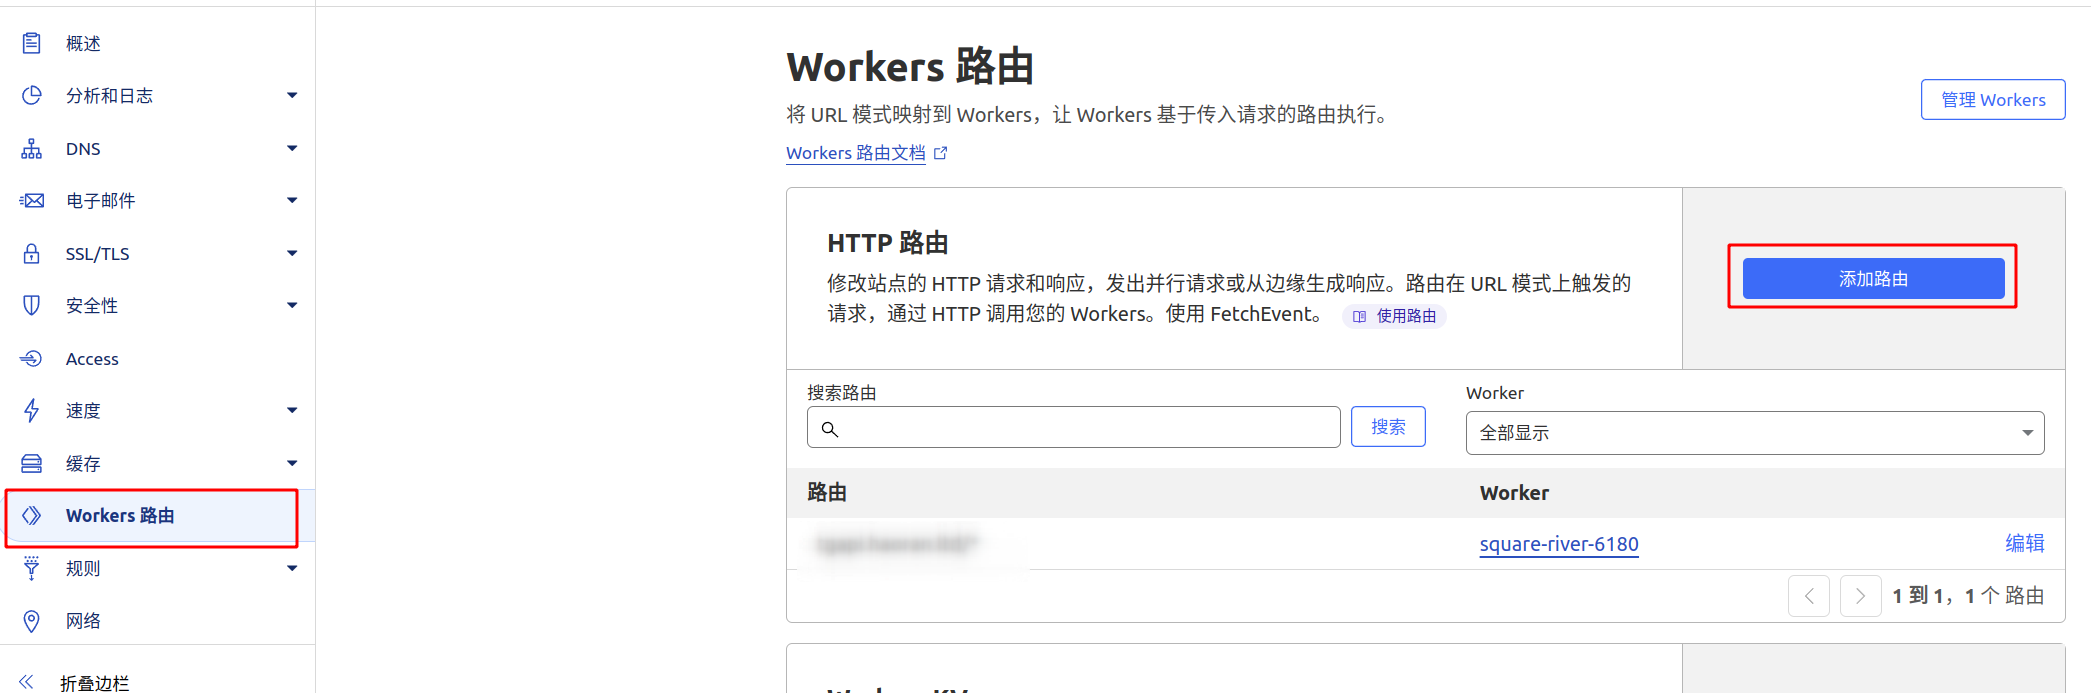The width and height of the screenshot is (2091, 693).
Task: Click the SSL/TLS padlock icon
Action: [32, 253]
